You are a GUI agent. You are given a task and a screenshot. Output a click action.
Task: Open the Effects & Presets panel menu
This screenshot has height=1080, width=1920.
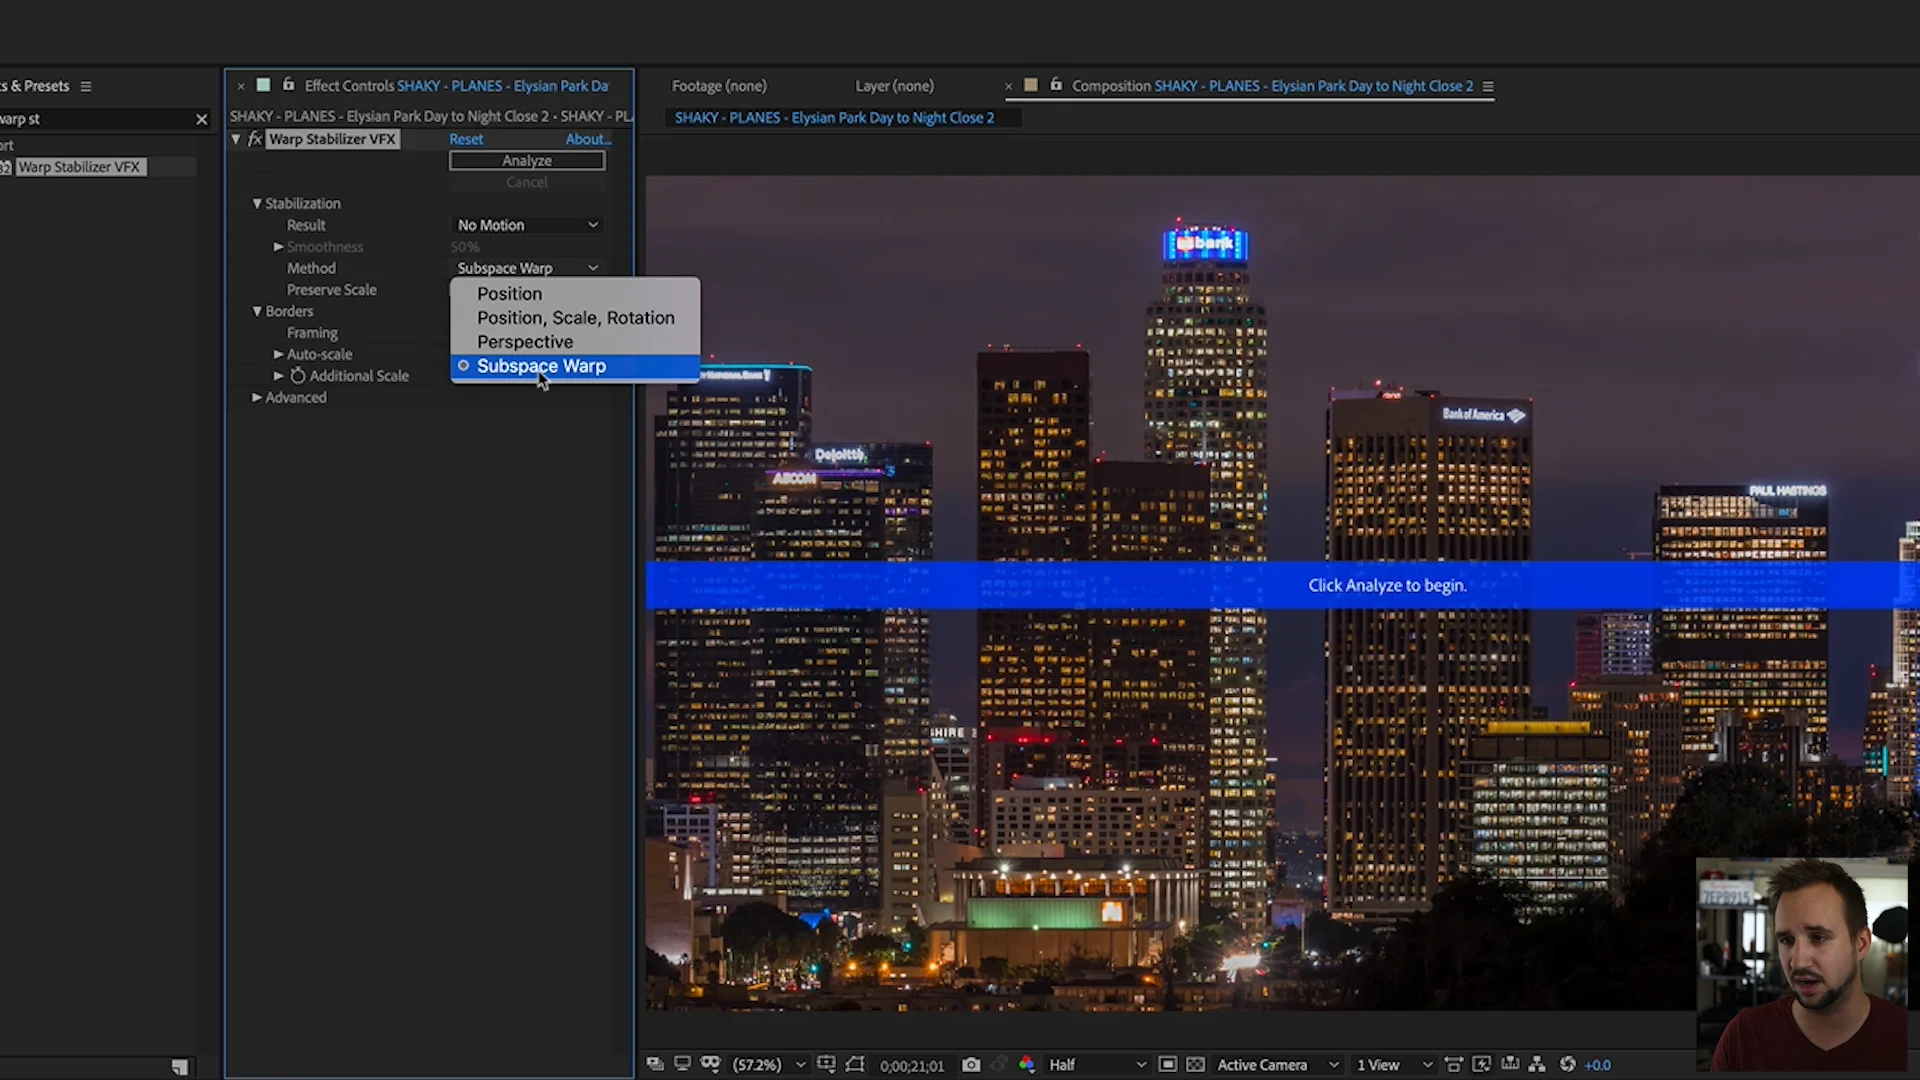(x=86, y=87)
